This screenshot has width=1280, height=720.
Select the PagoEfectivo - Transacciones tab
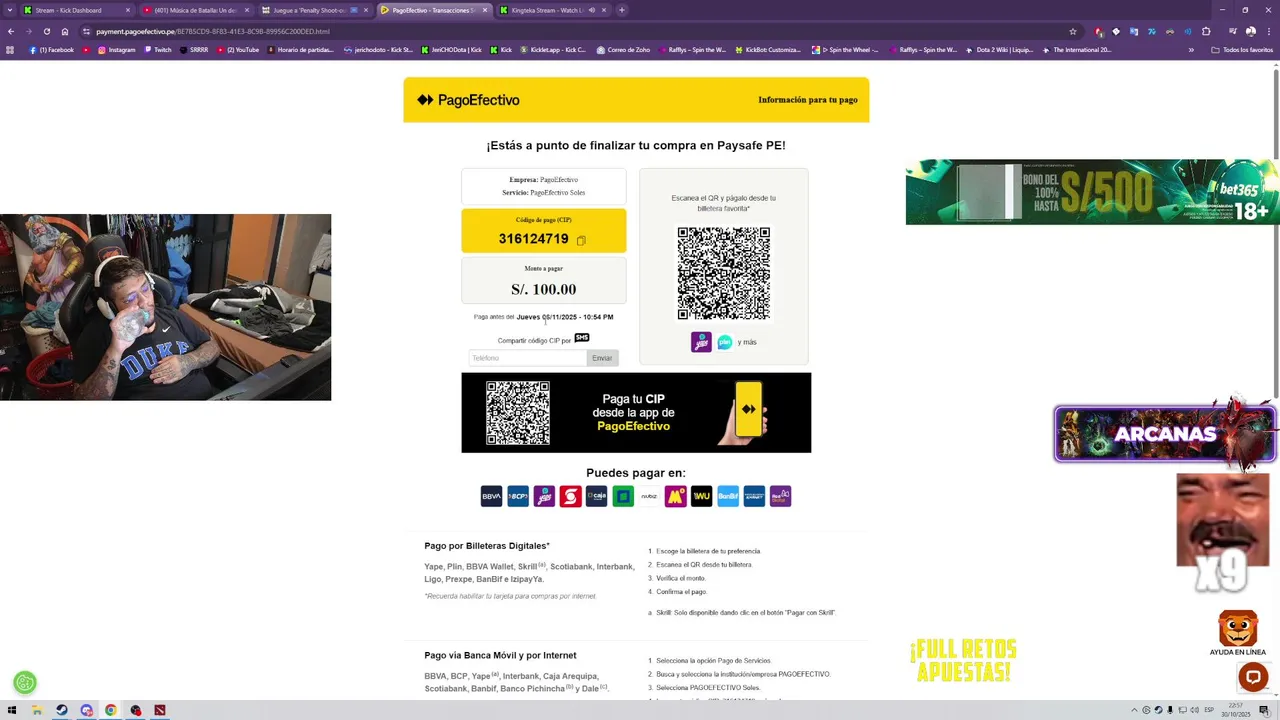pos(433,10)
